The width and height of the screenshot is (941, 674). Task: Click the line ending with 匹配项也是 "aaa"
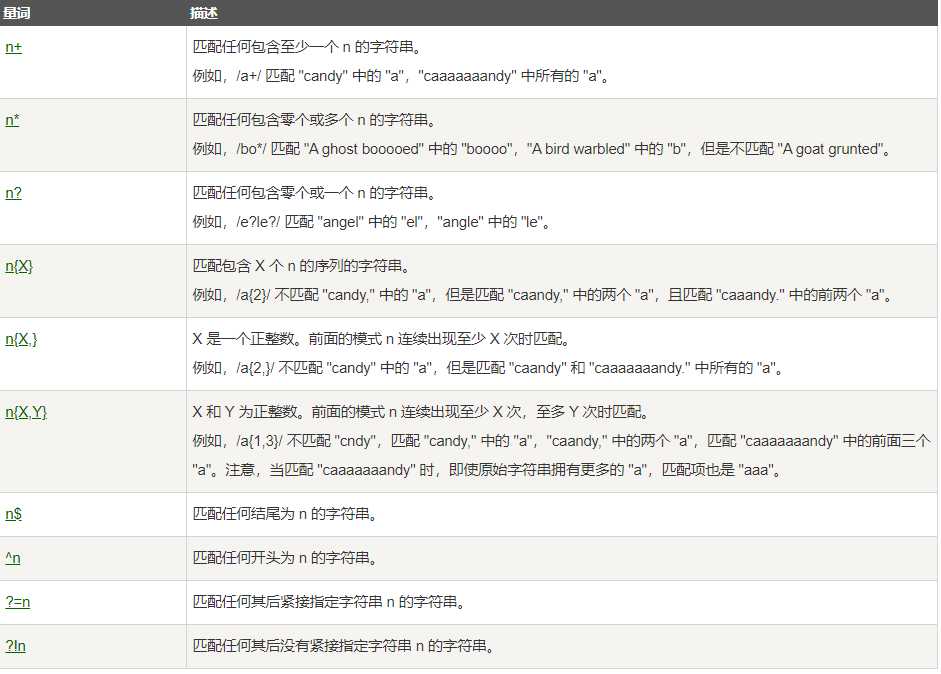pos(487,470)
